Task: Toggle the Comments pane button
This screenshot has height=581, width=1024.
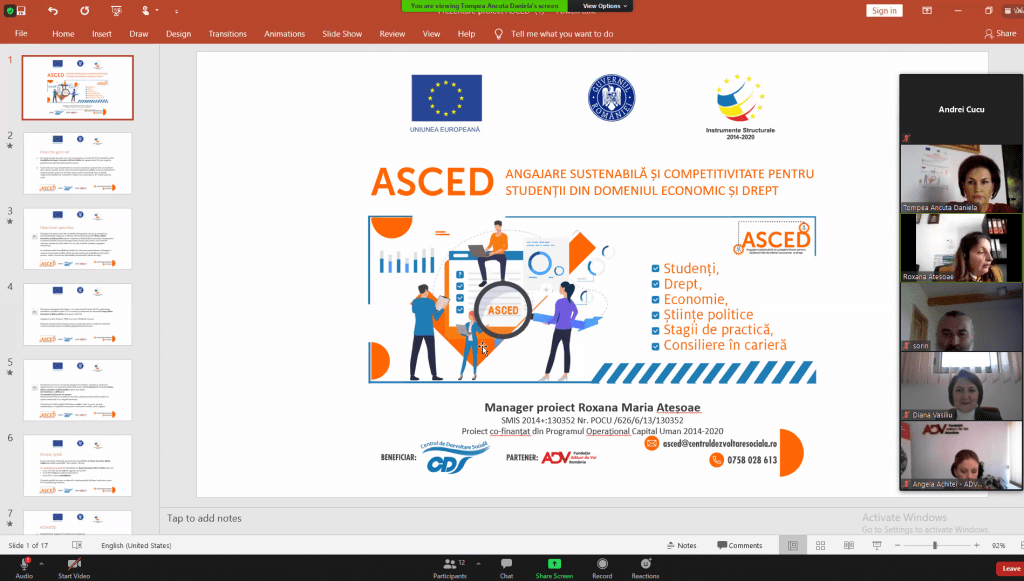Action: coord(739,545)
